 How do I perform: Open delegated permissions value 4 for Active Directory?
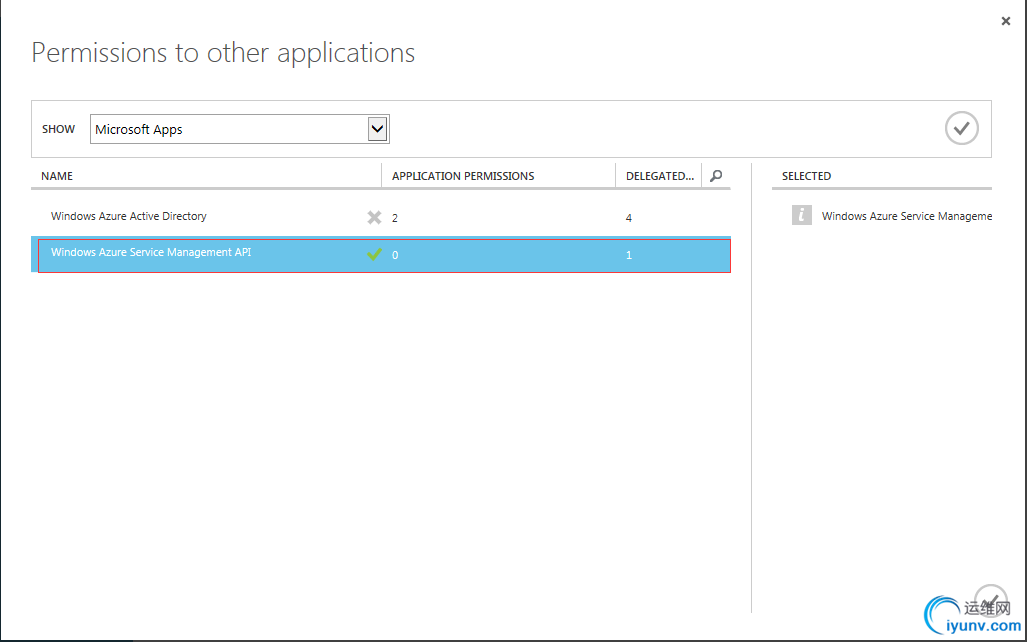[629, 218]
